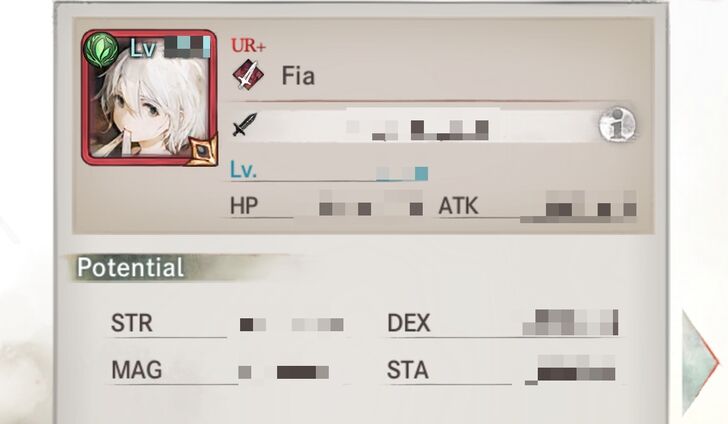Select the Potential section header

(x=130, y=267)
